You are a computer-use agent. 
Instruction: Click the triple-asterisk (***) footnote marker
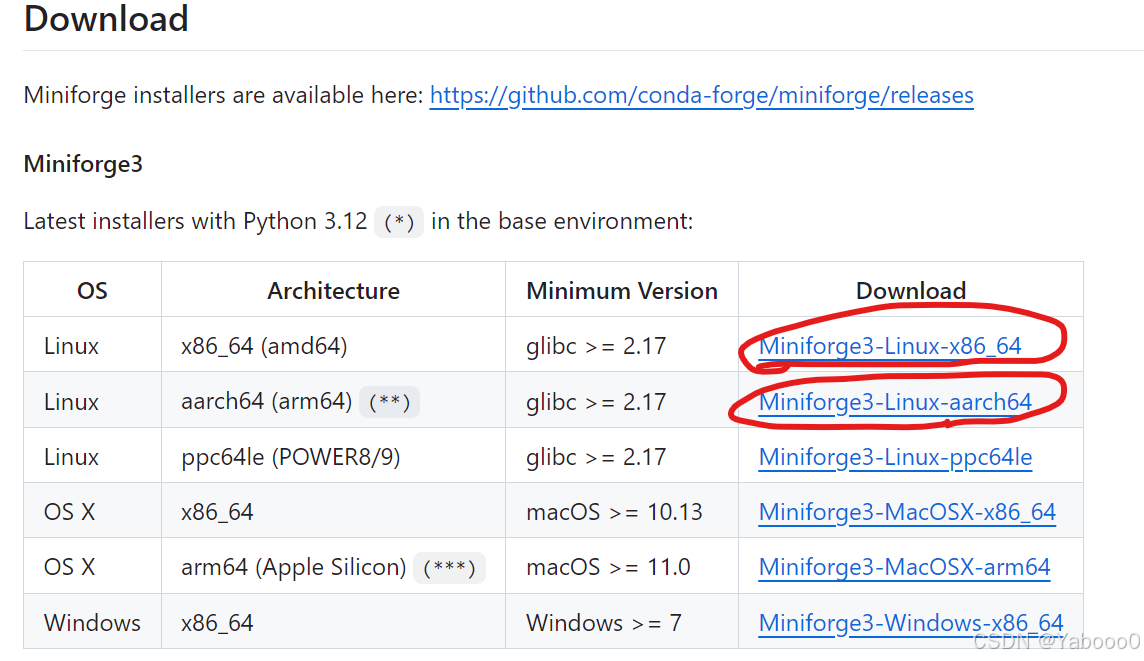449,568
